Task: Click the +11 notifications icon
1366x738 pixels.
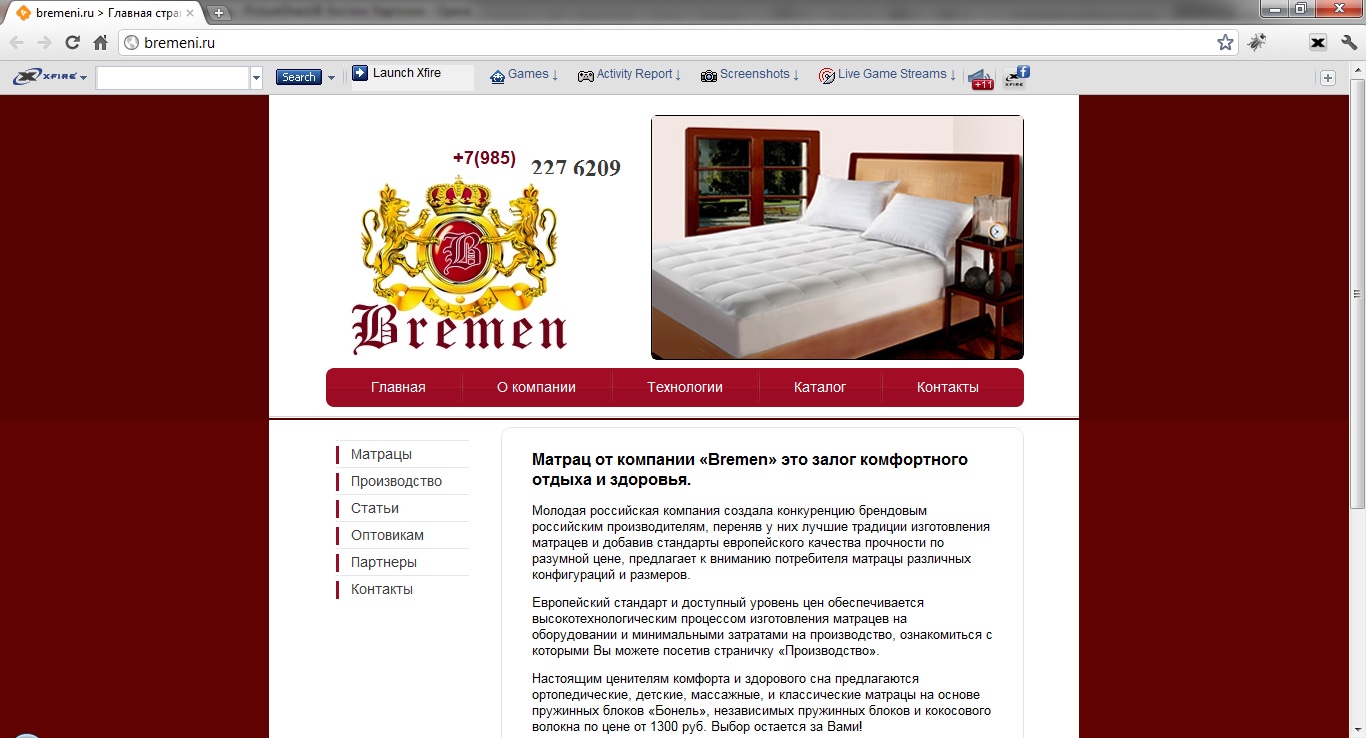Action: coord(981,77)
